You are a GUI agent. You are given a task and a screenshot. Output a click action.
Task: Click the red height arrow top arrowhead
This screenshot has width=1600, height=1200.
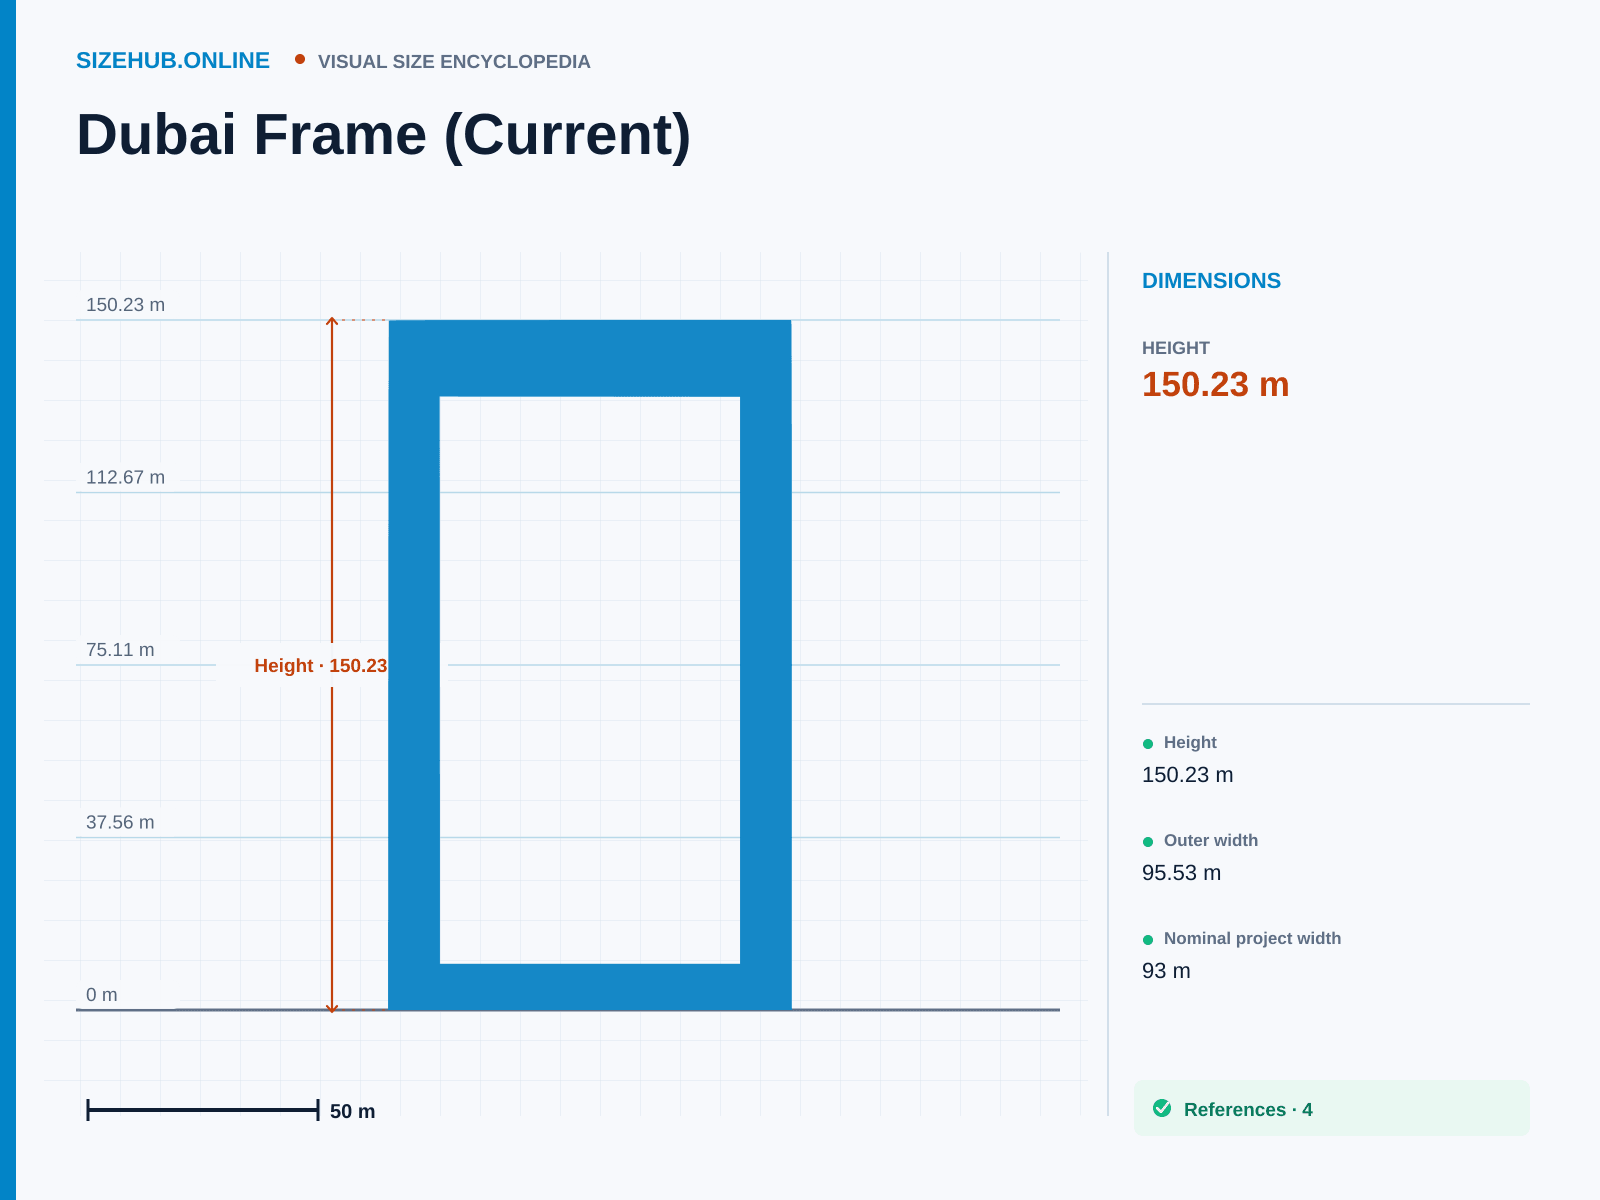click(332, 321)
